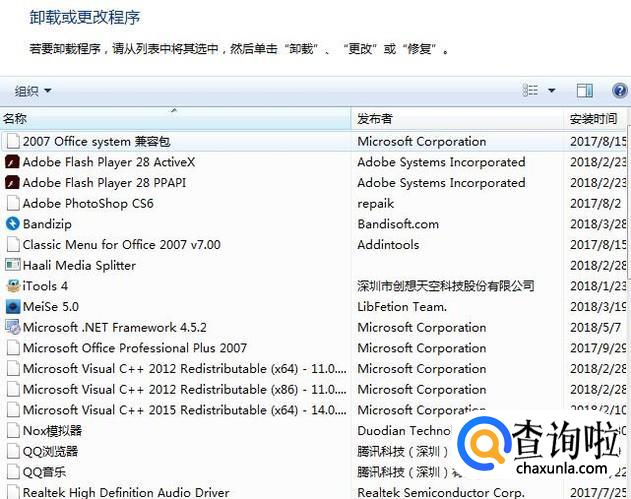The width and height of the screenshot is (631, 499).
Task: Select the QQ音乐 entry
Action: [x=44, y=472]
